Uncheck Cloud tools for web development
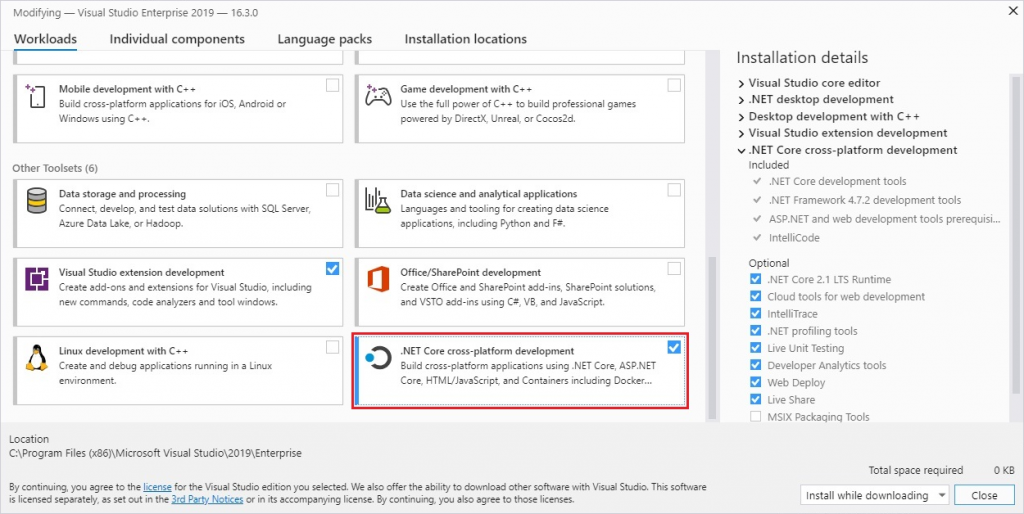Image resolution: width=1024 pixels, height=514 pixels. point(756,297)
